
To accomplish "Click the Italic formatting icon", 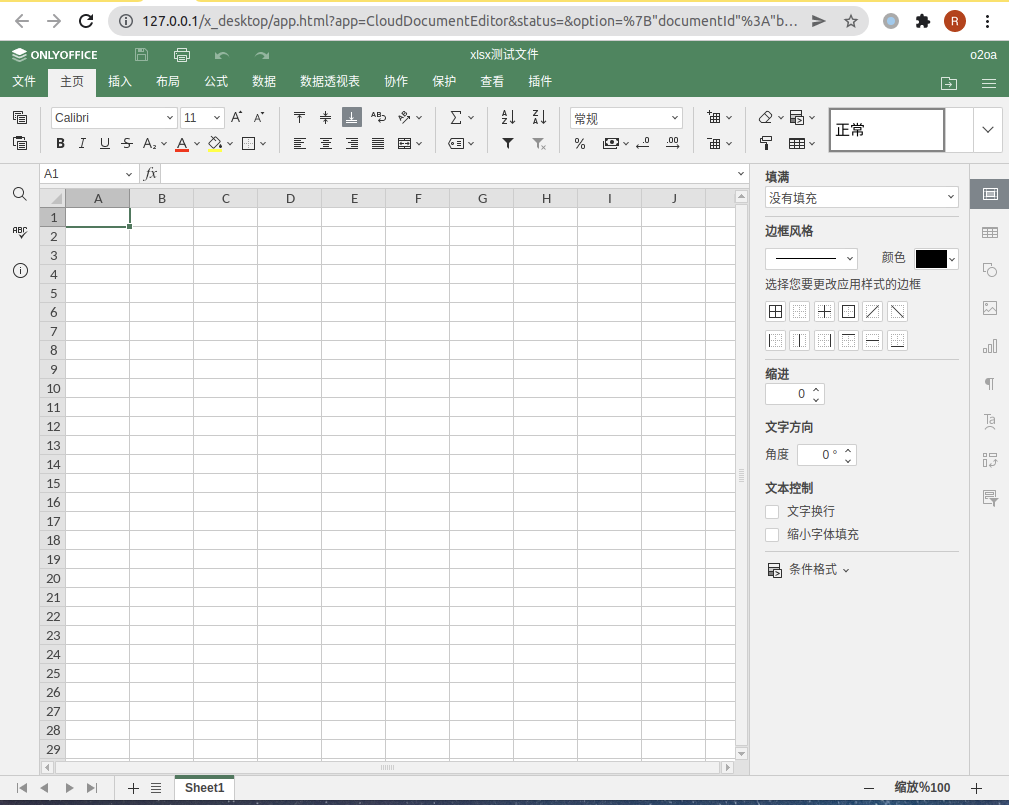I will tap(82, 144).
